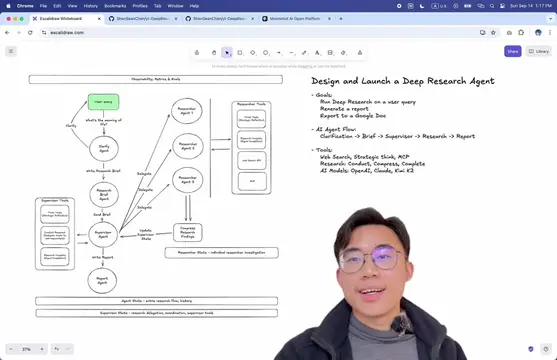Select the Diamond tool
This screenshot has height=360, width=557.
253,53
